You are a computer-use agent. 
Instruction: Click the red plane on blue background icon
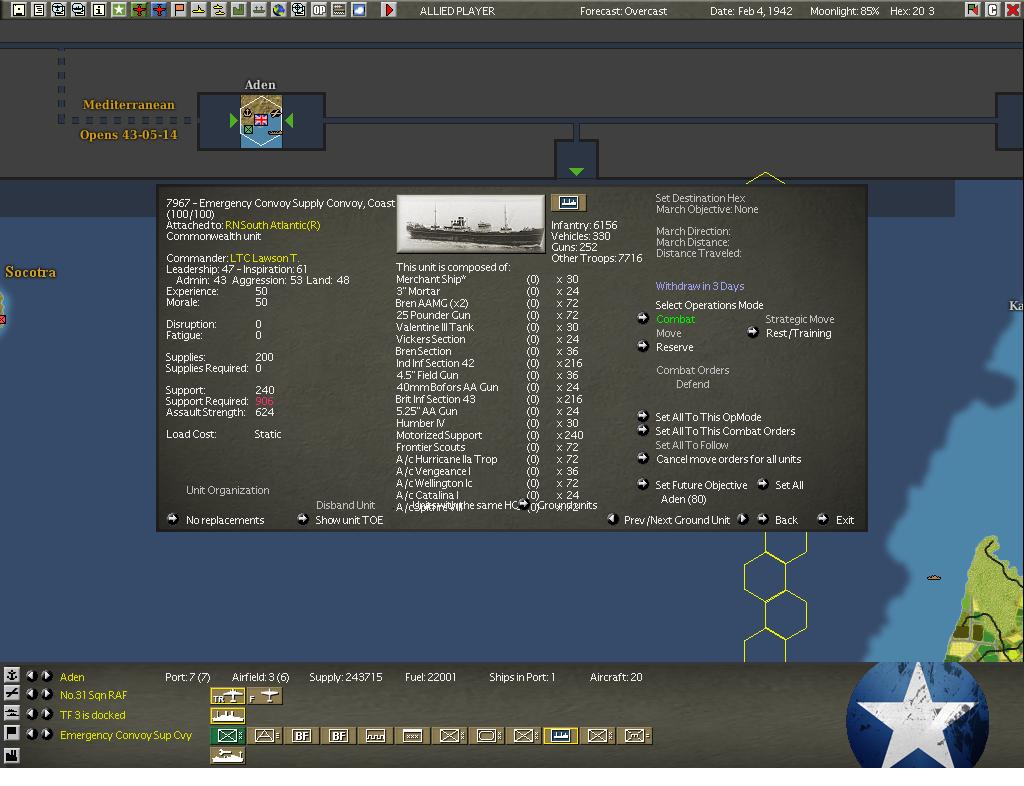pyautogui.click(x=159, y=10)
